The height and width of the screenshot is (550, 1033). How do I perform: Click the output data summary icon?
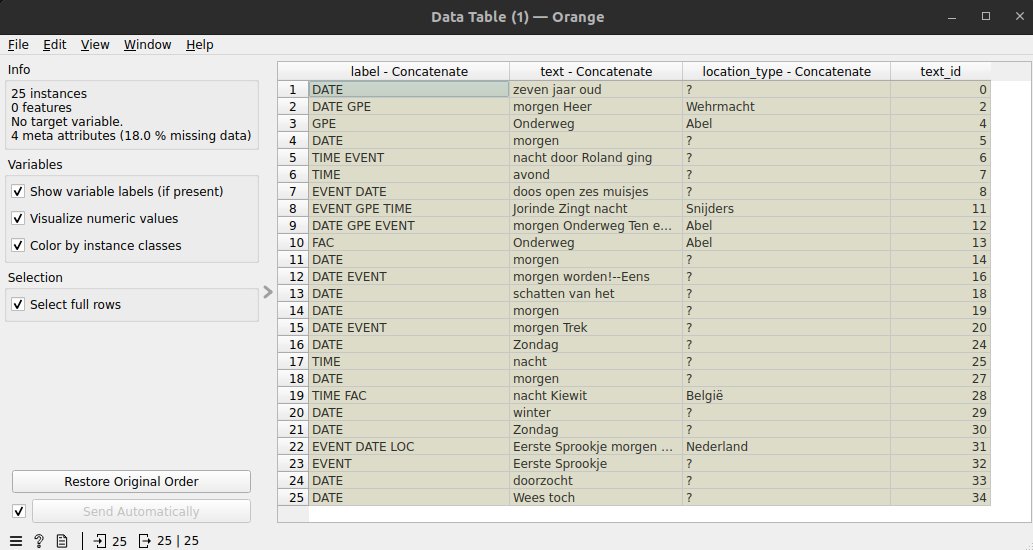[145, 541]
